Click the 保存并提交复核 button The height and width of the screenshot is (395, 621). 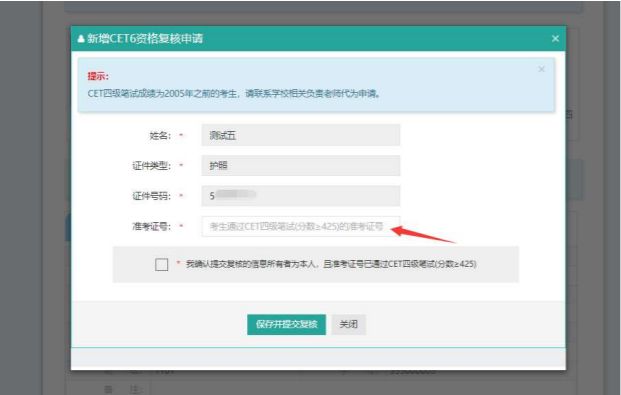(x=286, y=324)
